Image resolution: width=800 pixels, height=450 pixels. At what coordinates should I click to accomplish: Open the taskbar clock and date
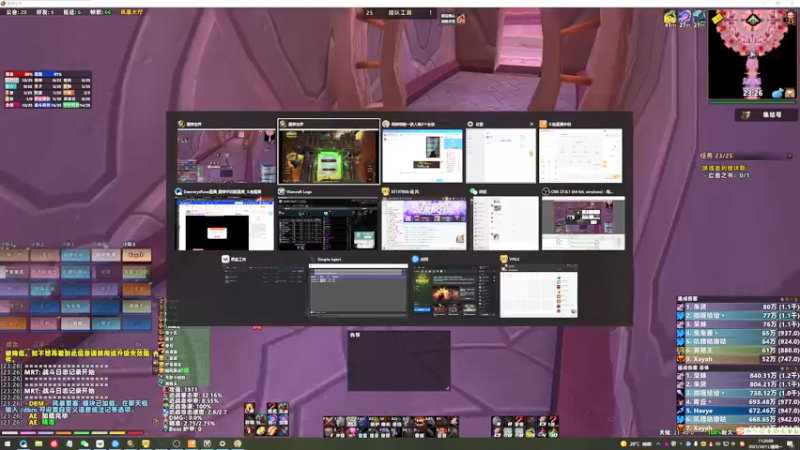(x=765, y=444)
